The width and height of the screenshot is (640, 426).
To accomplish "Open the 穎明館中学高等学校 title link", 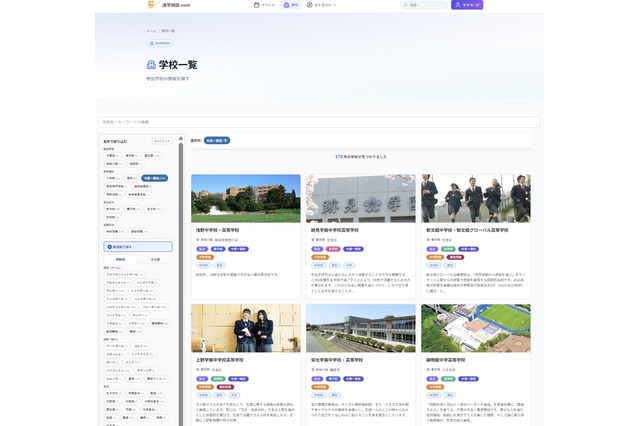I will tap(446, 360).
